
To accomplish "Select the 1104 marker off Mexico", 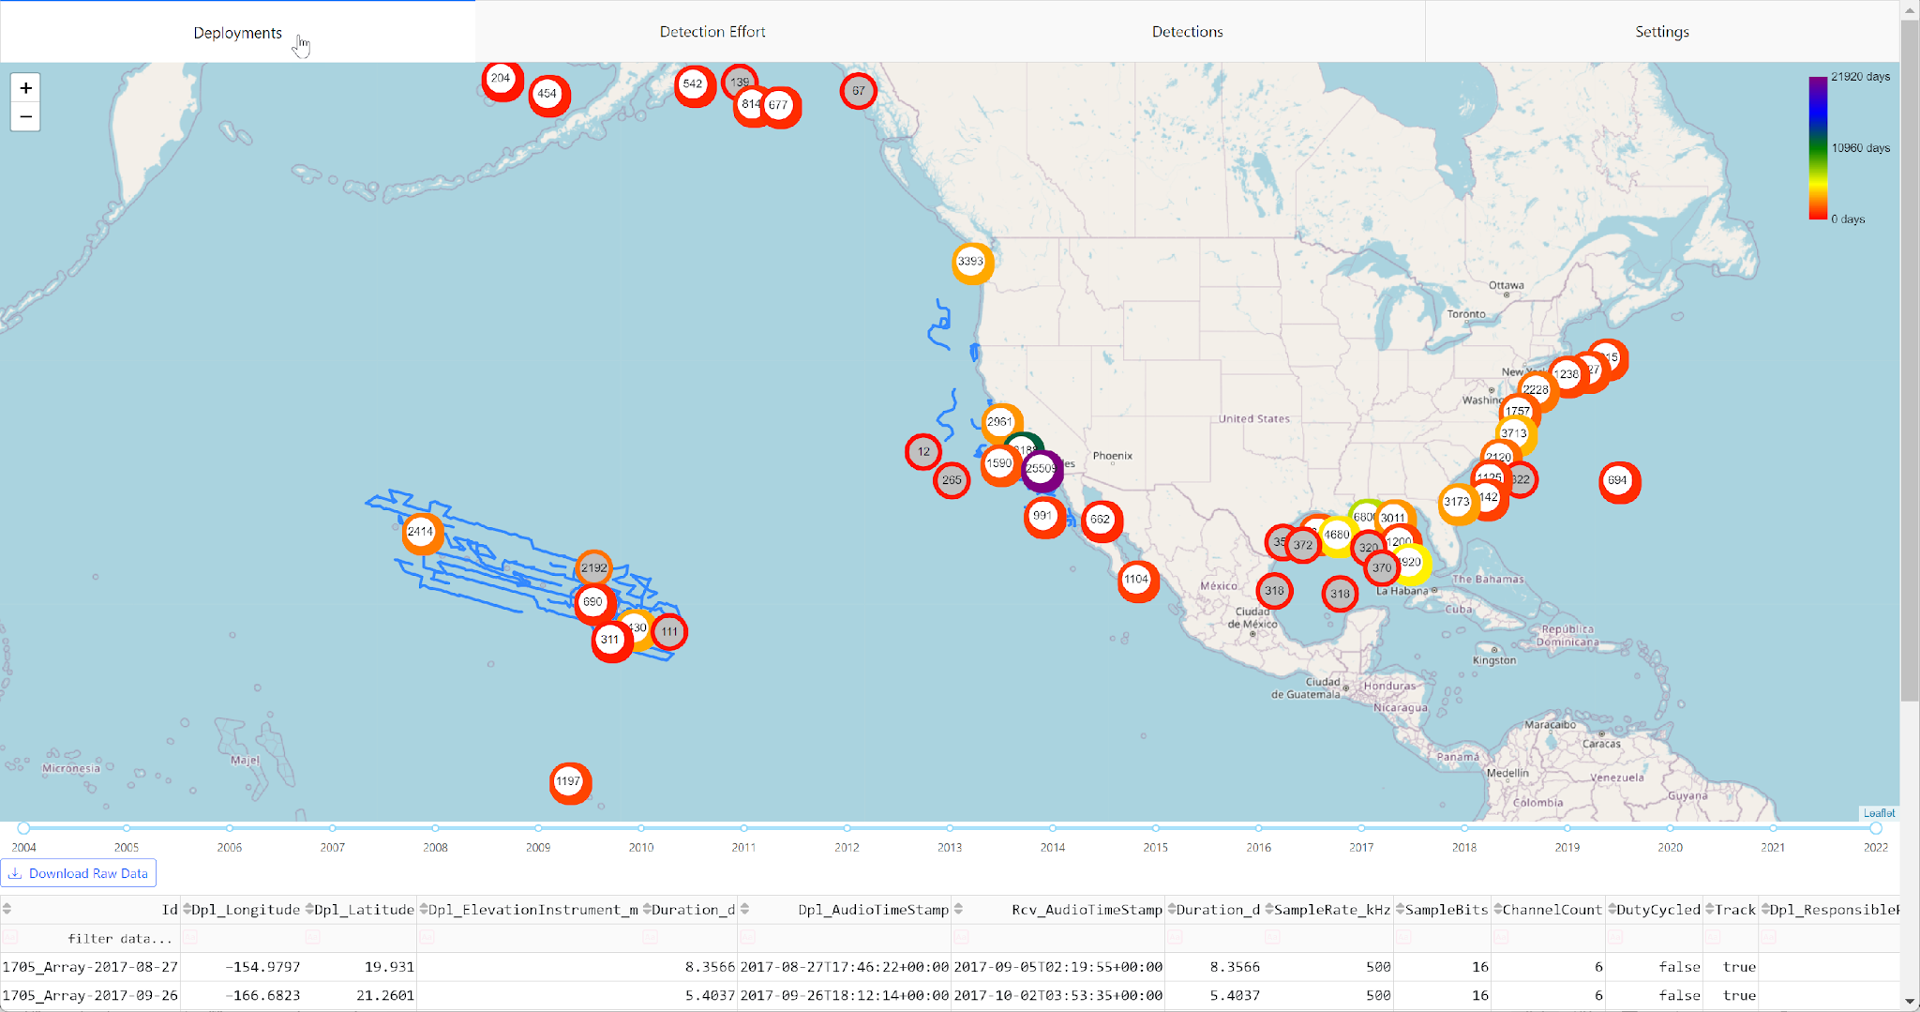I will tap(1137, 580).
